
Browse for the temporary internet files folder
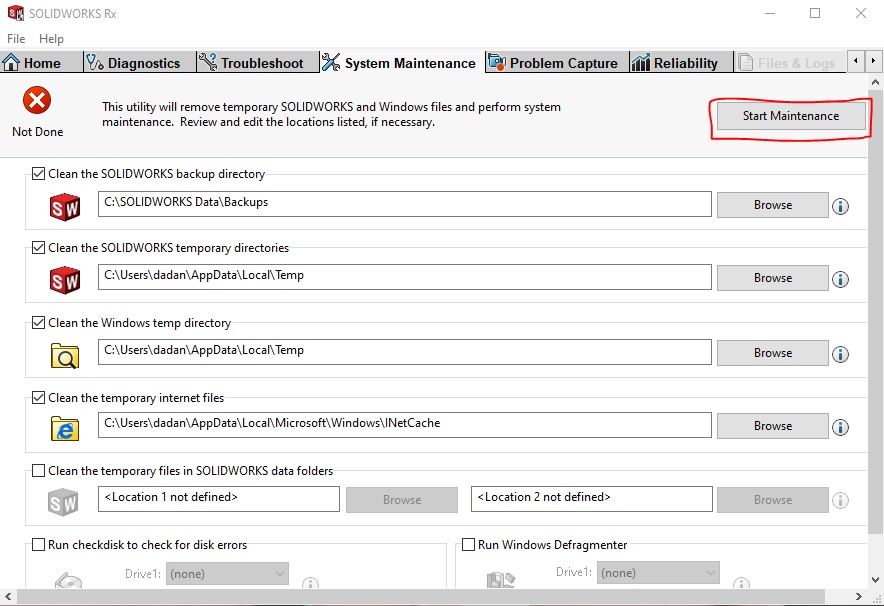click(x=772, y=426)
